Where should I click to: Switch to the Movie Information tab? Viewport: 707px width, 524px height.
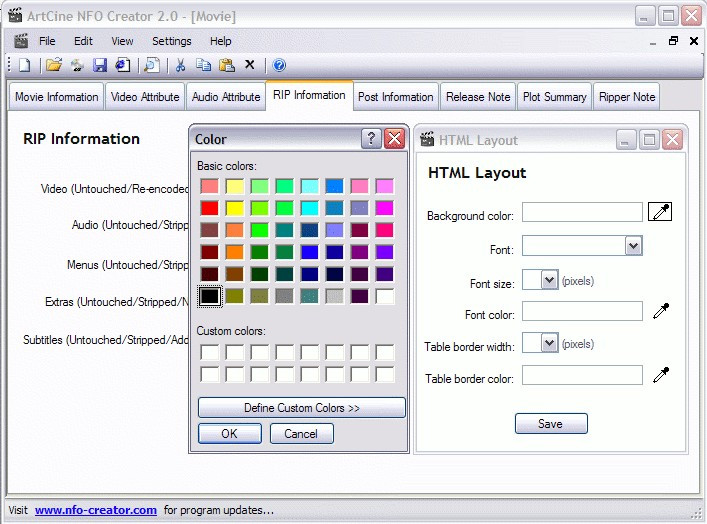pos(56,97)
